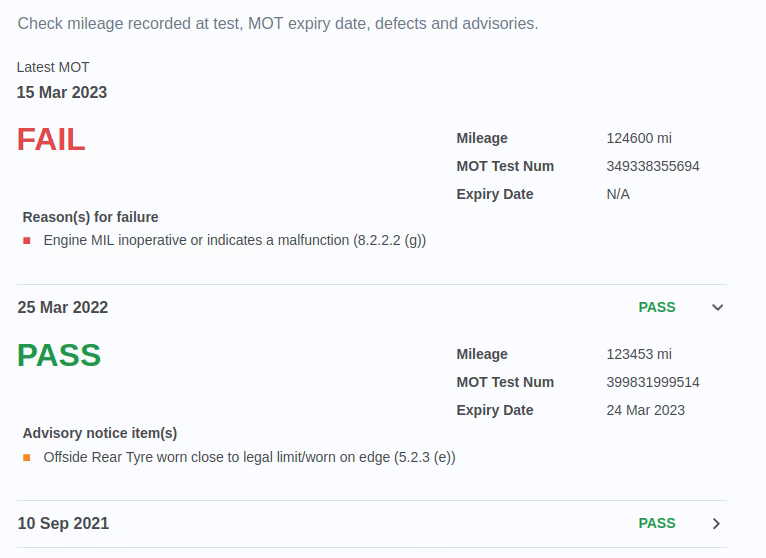
Task: Click the 25 Mar 2022 date header
Action: point(63,308)
